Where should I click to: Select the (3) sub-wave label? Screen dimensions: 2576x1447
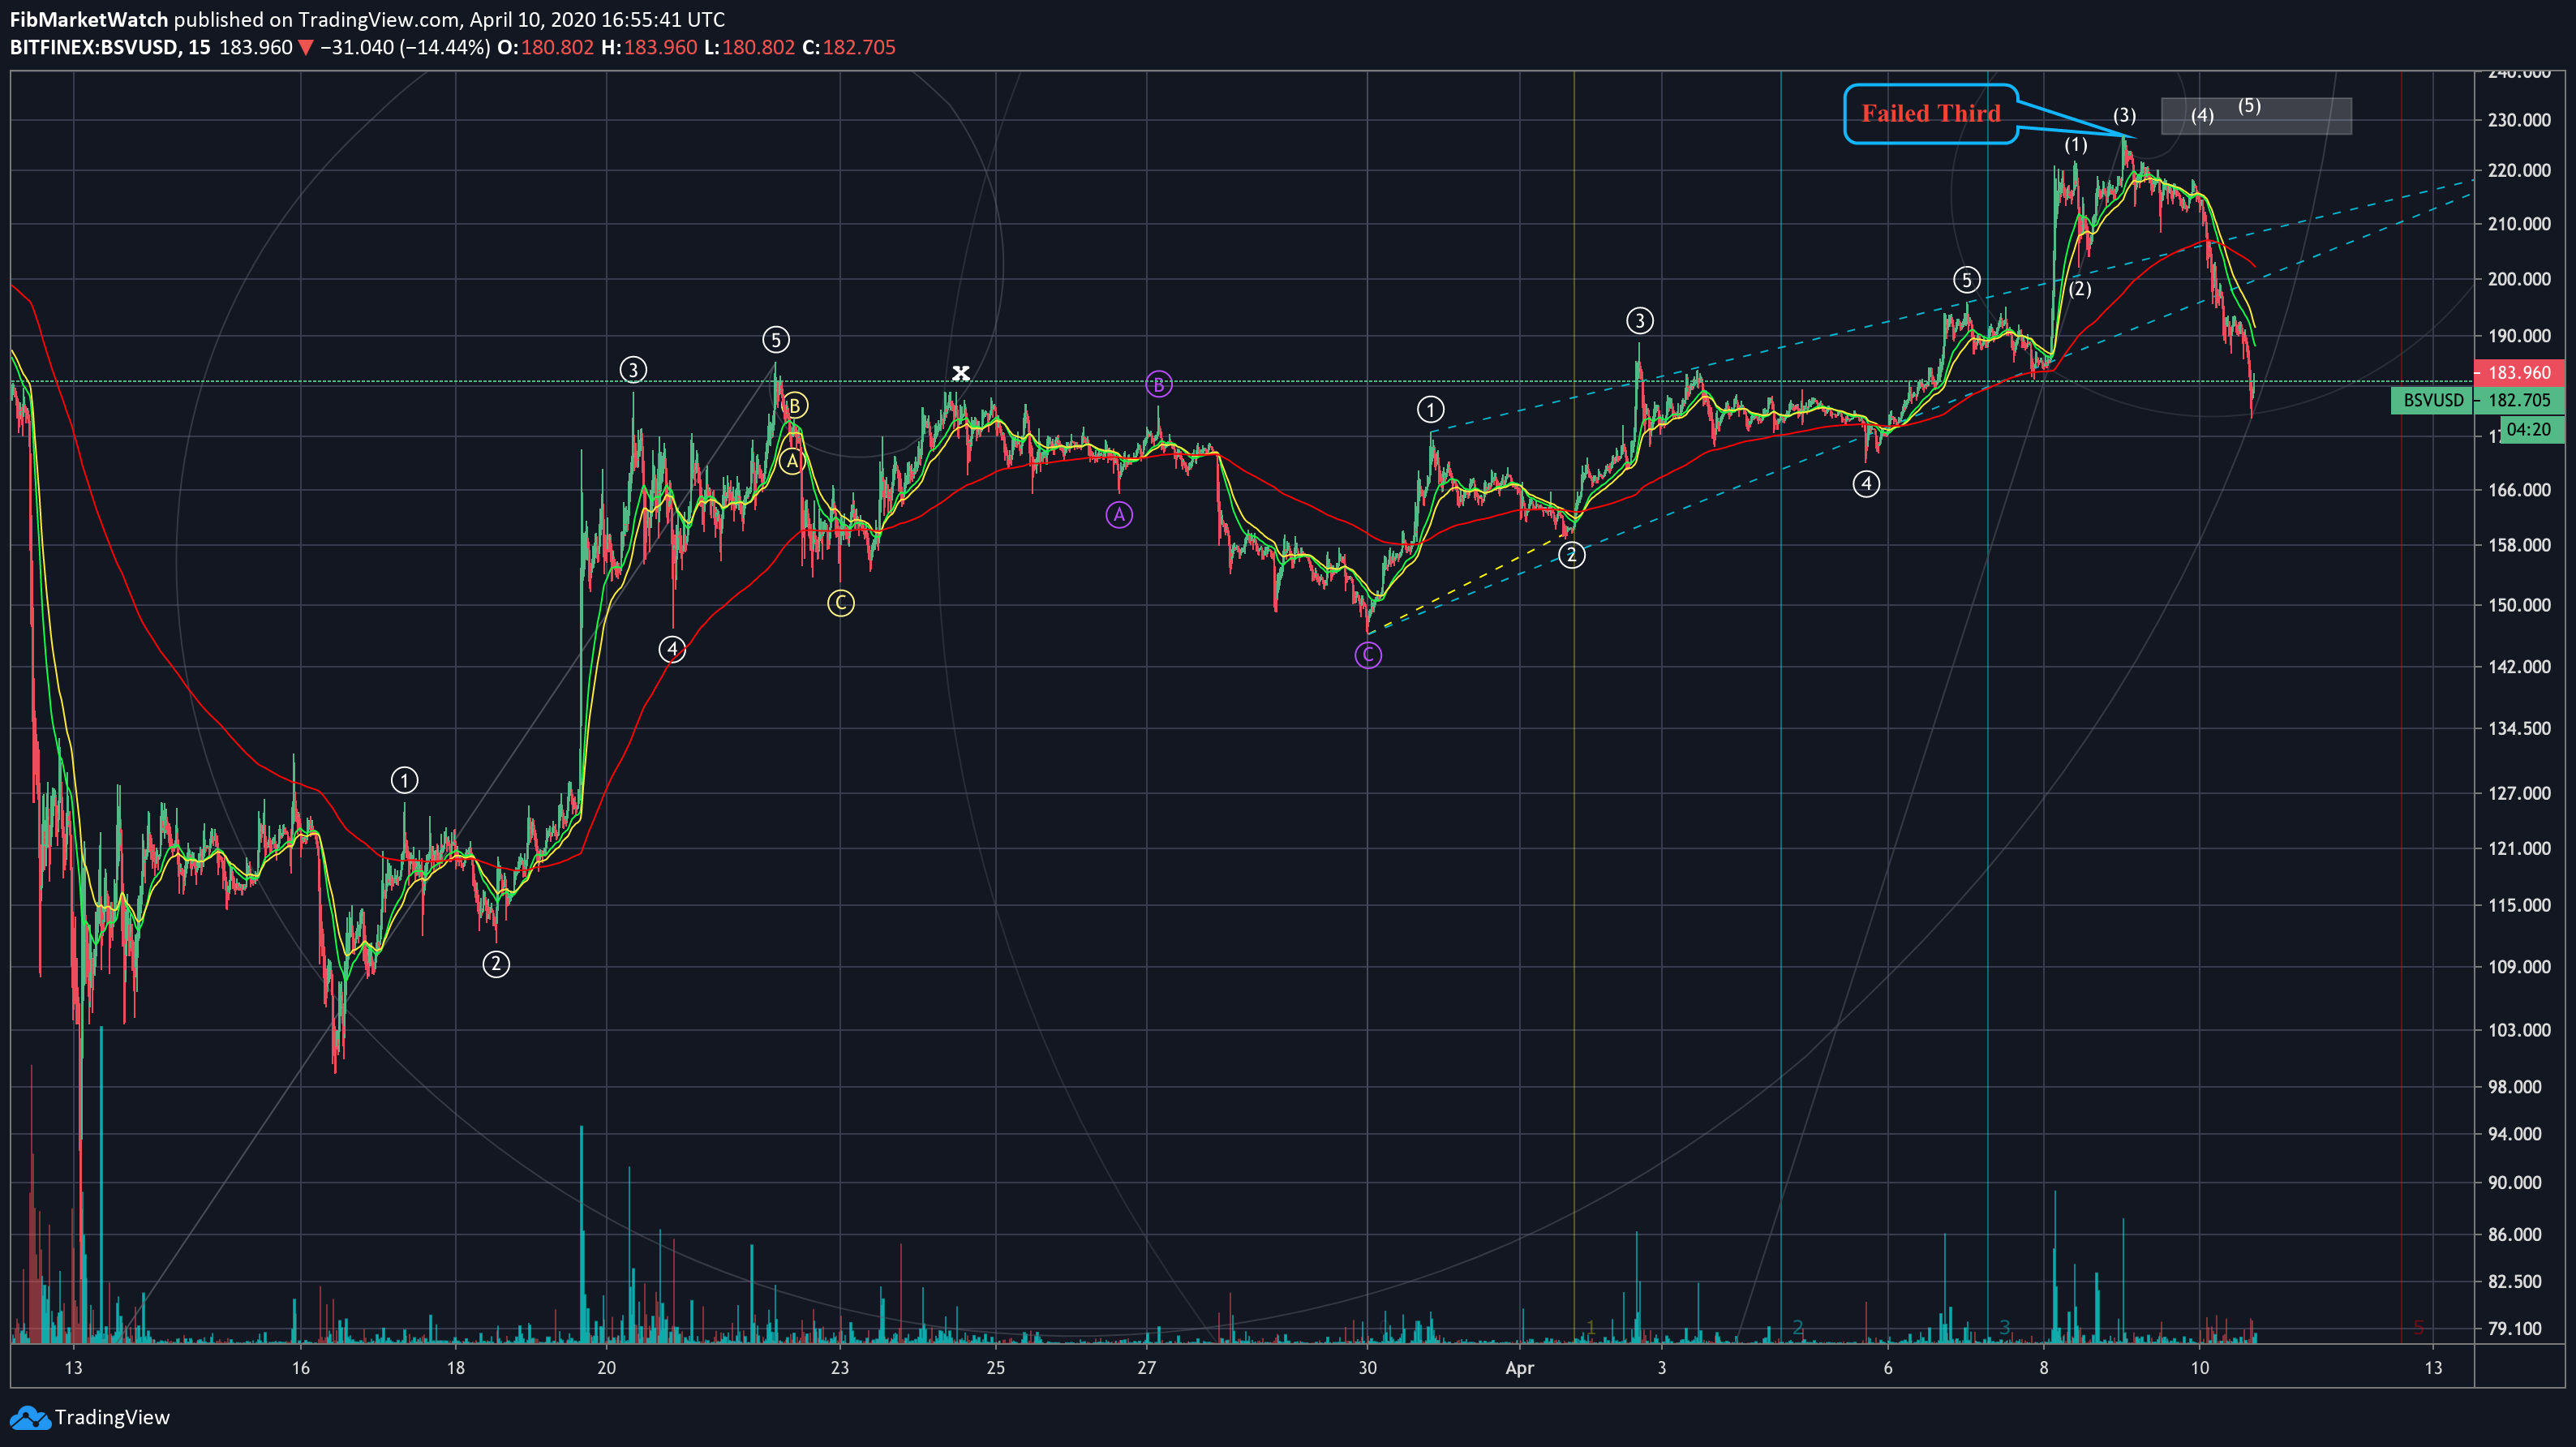pos(2124,115)
